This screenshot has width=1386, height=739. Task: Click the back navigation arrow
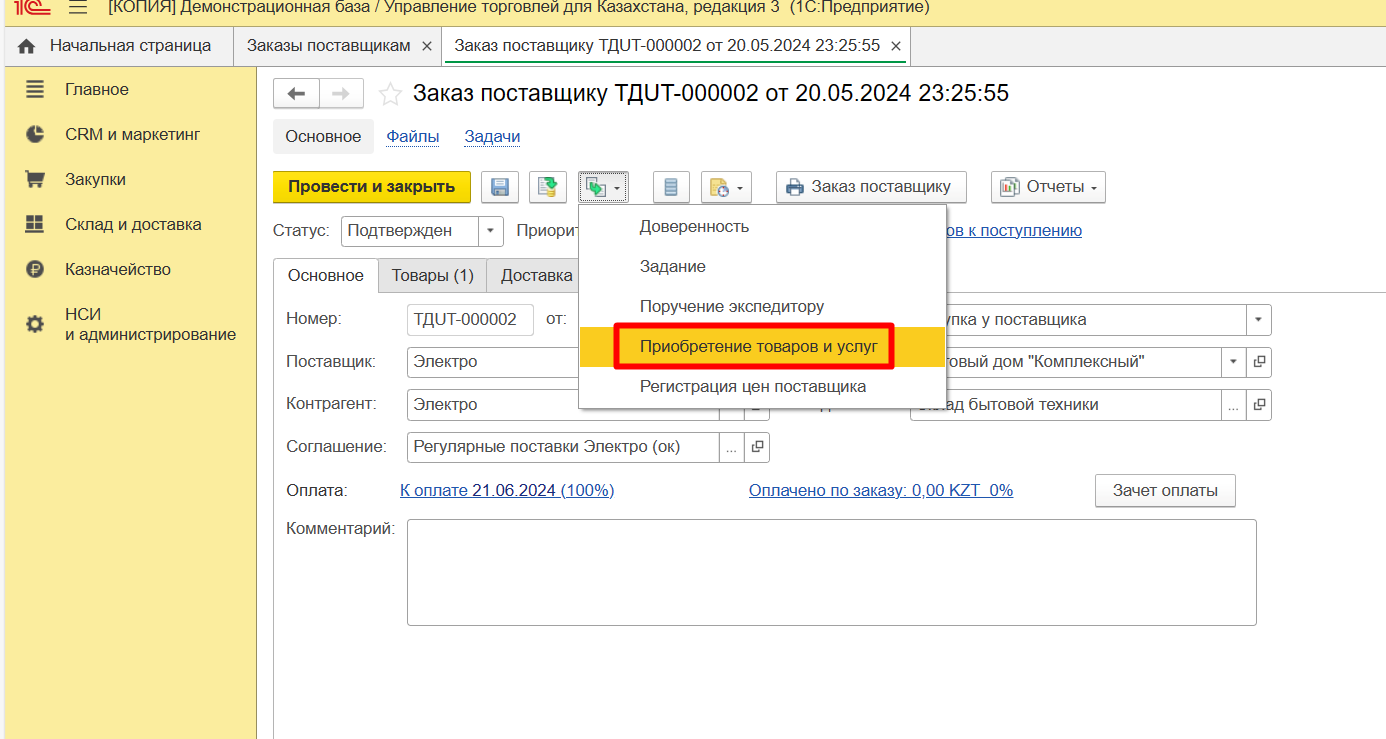(x=296, y=94)
